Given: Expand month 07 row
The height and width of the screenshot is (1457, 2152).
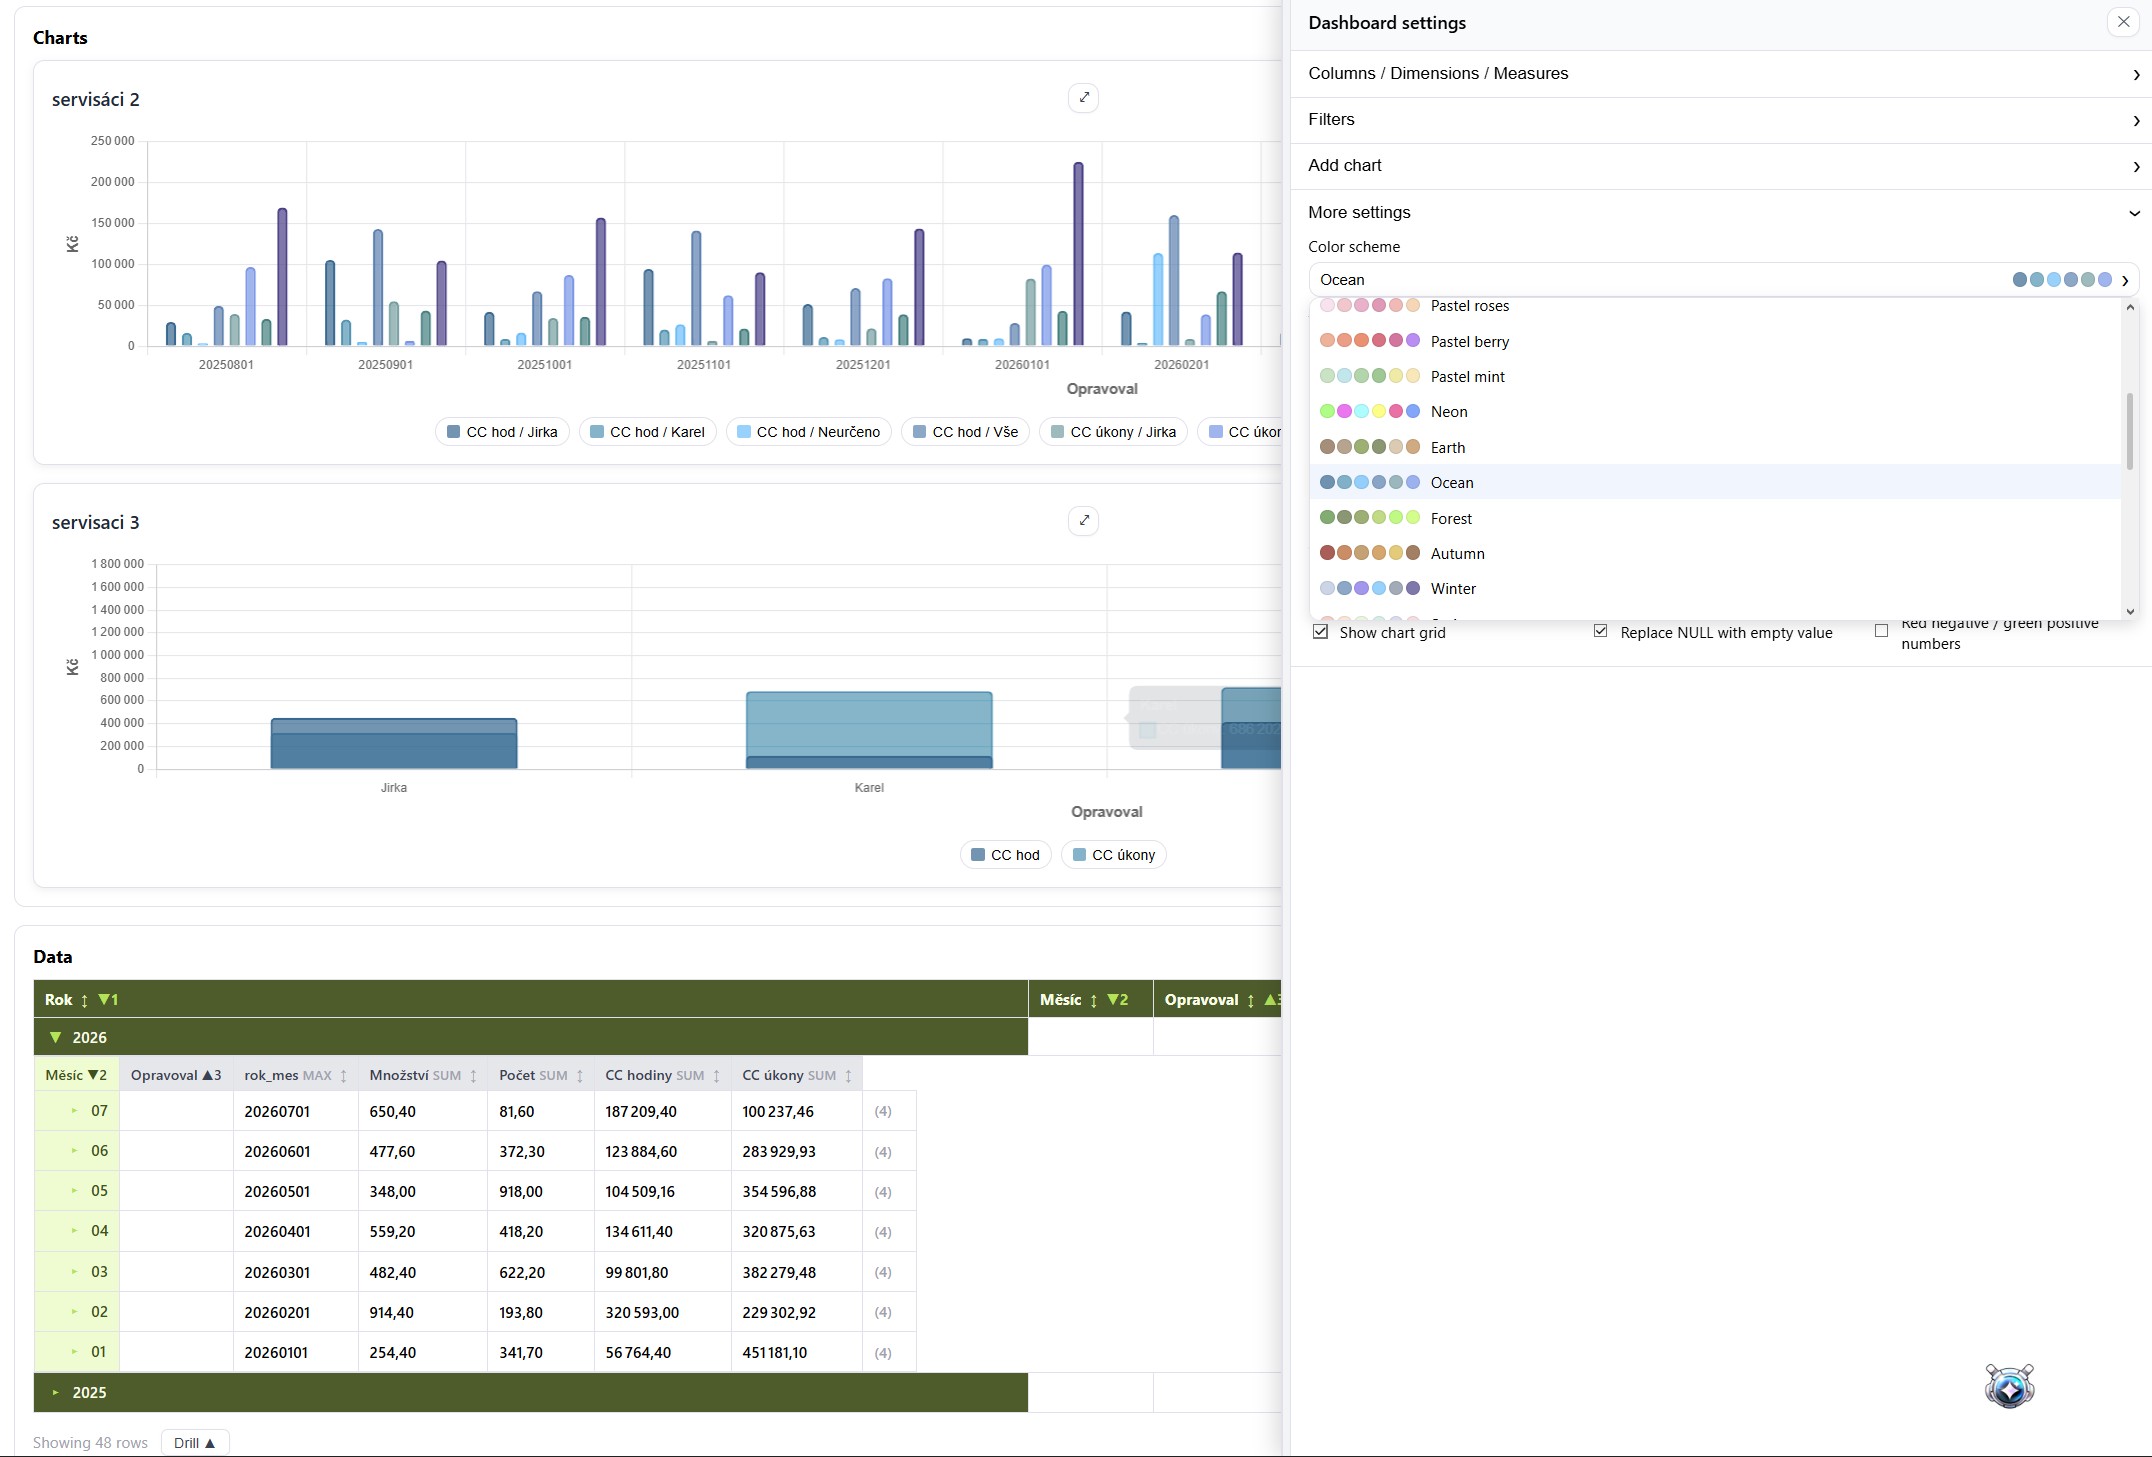Looking at the screenshot, I should click(x=74, y=1111).
